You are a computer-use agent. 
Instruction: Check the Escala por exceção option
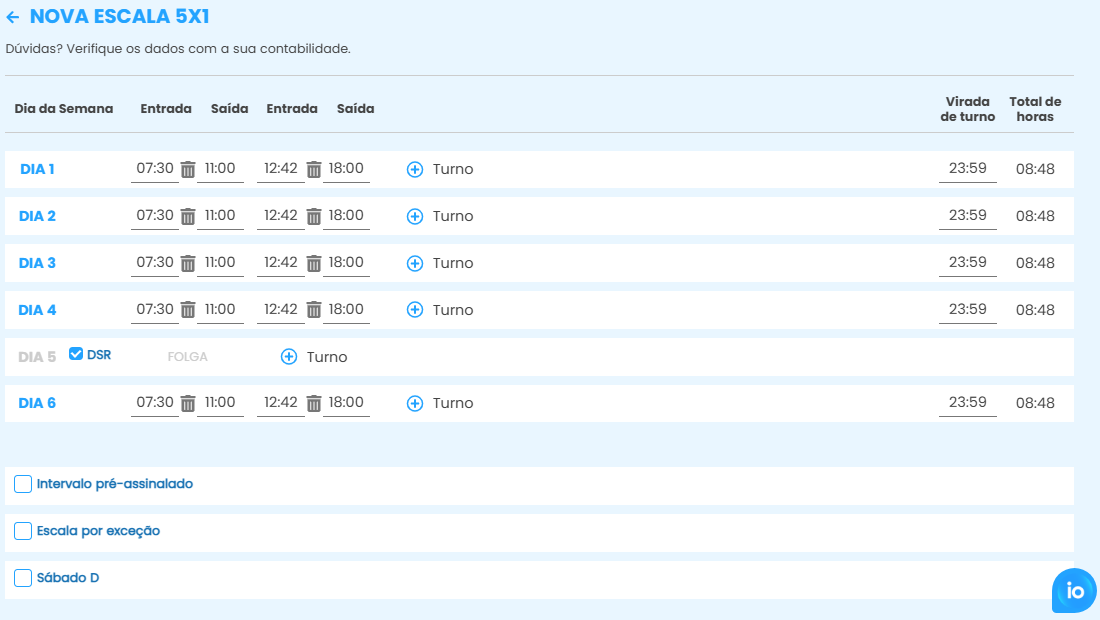(23, 531)
